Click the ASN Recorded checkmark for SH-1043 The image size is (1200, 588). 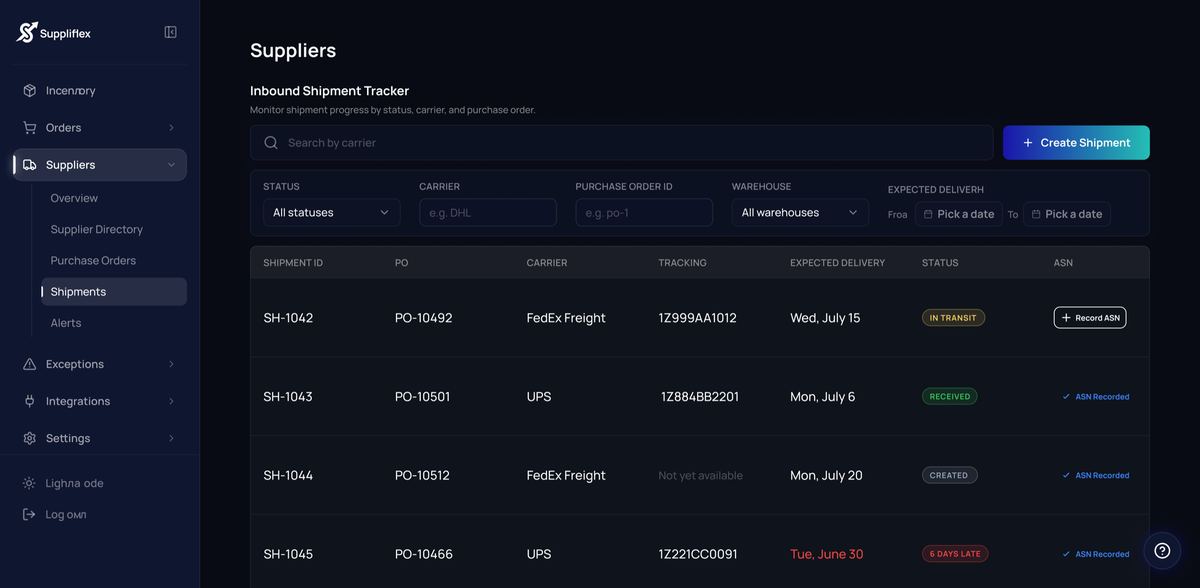coord(1066,397)
